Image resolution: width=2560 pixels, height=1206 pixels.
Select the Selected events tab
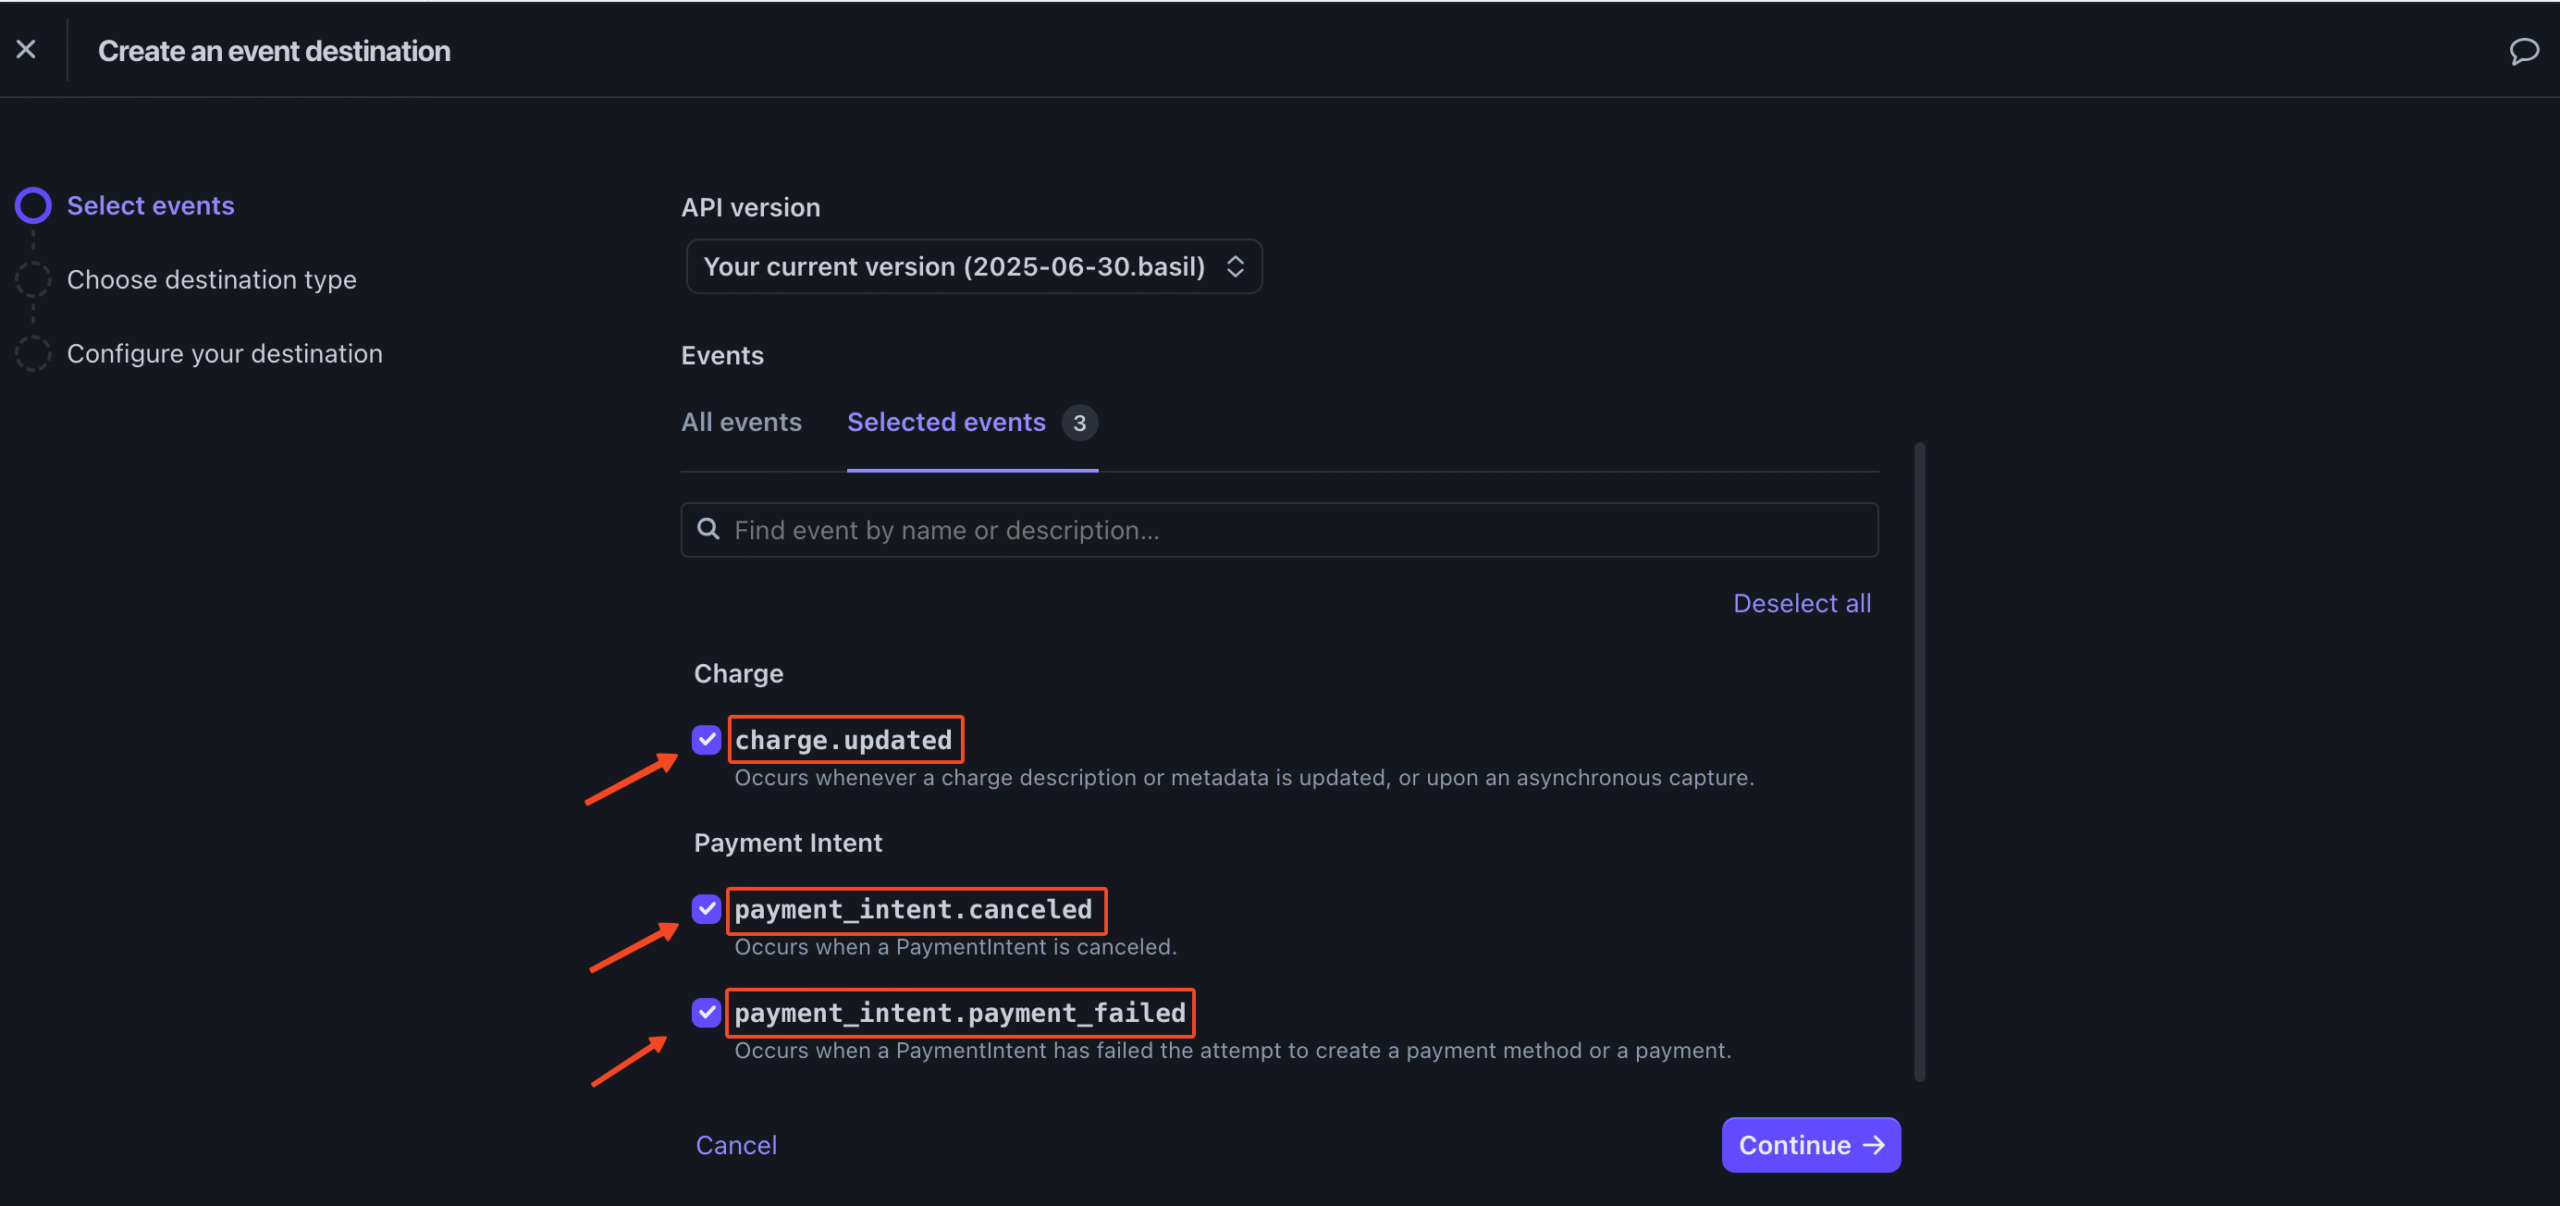pos(946,422)
